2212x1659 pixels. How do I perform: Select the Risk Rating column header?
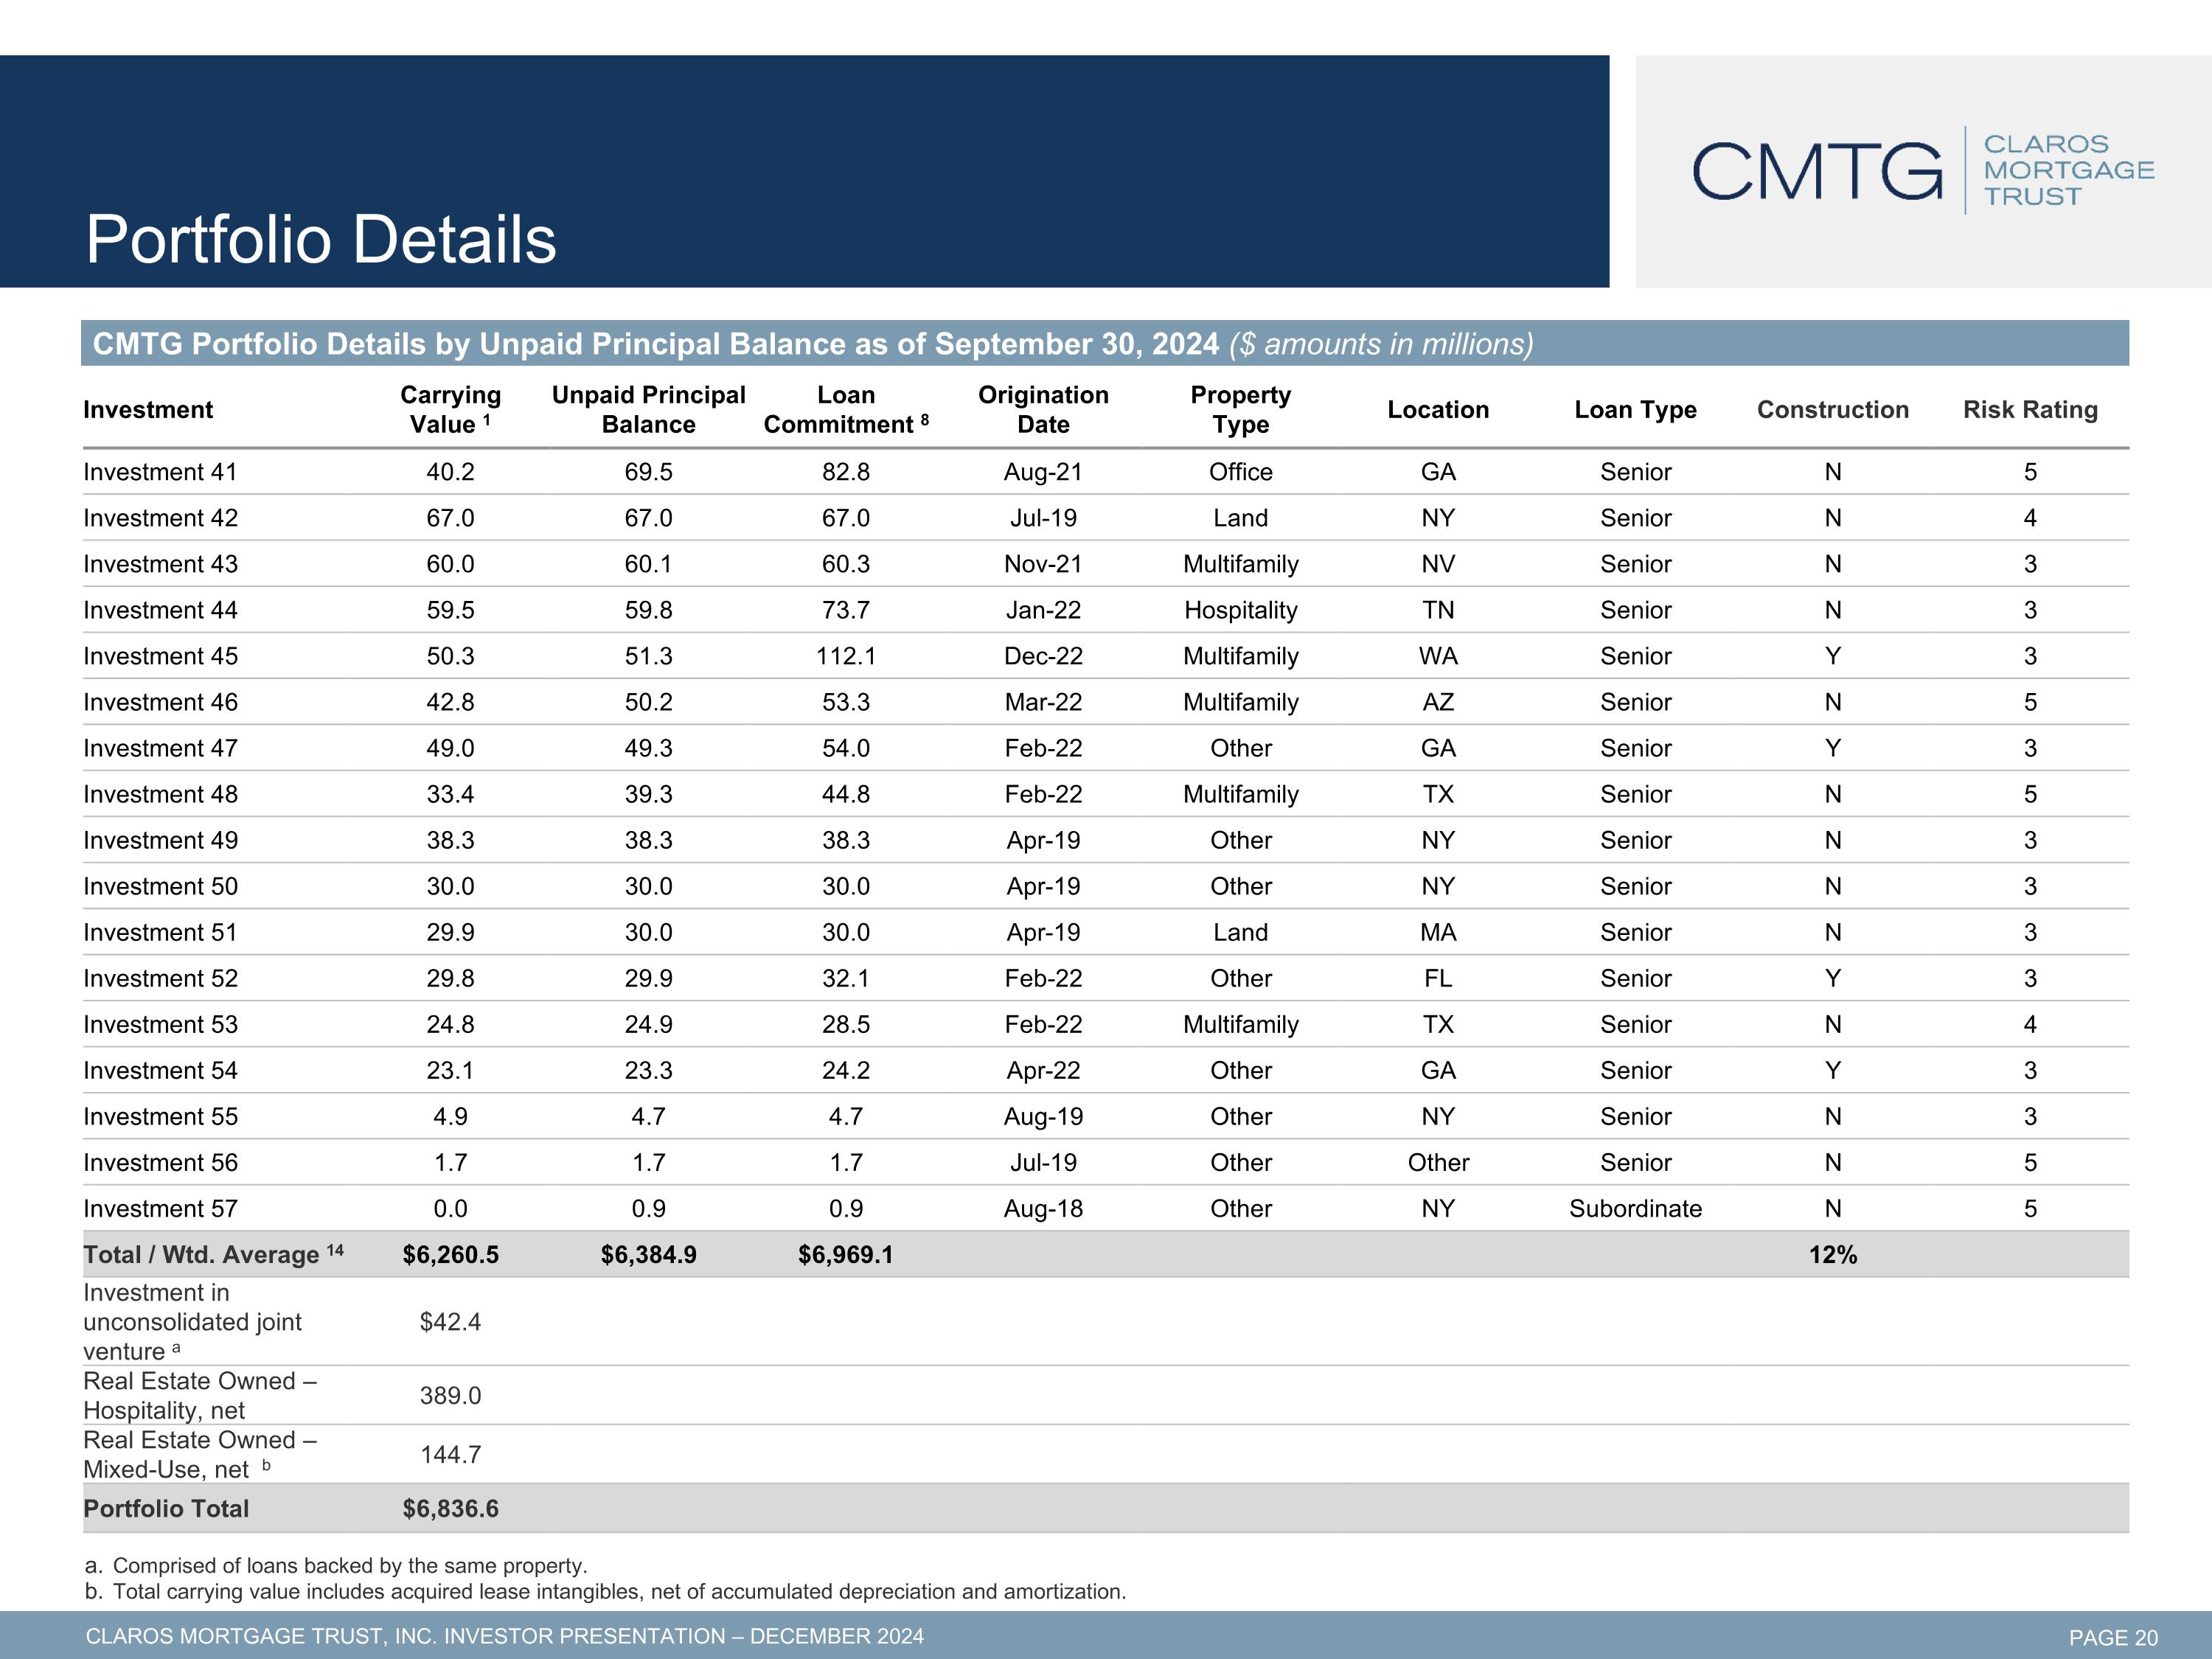tap(2030, 409)
